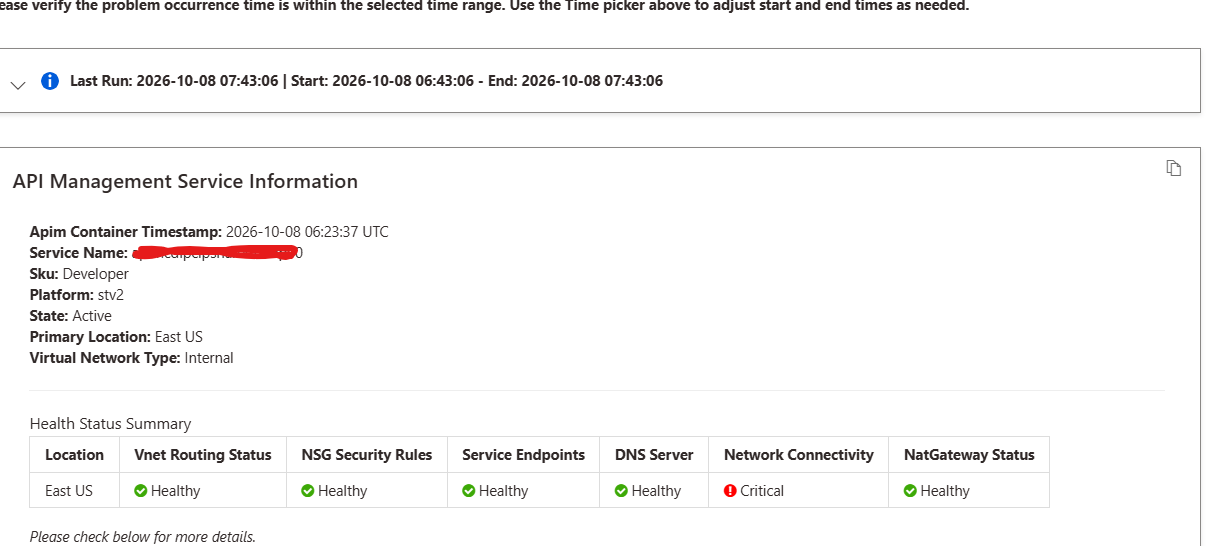Select the Vnet Routing Status column header
1215x546 pixels.
[203, 455]
